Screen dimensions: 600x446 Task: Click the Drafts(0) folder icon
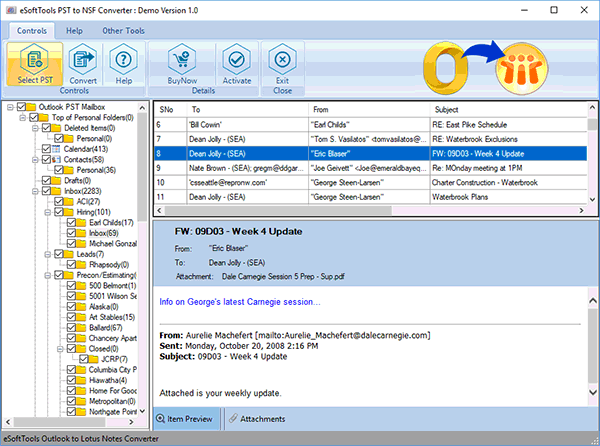(x=56, y=181)
